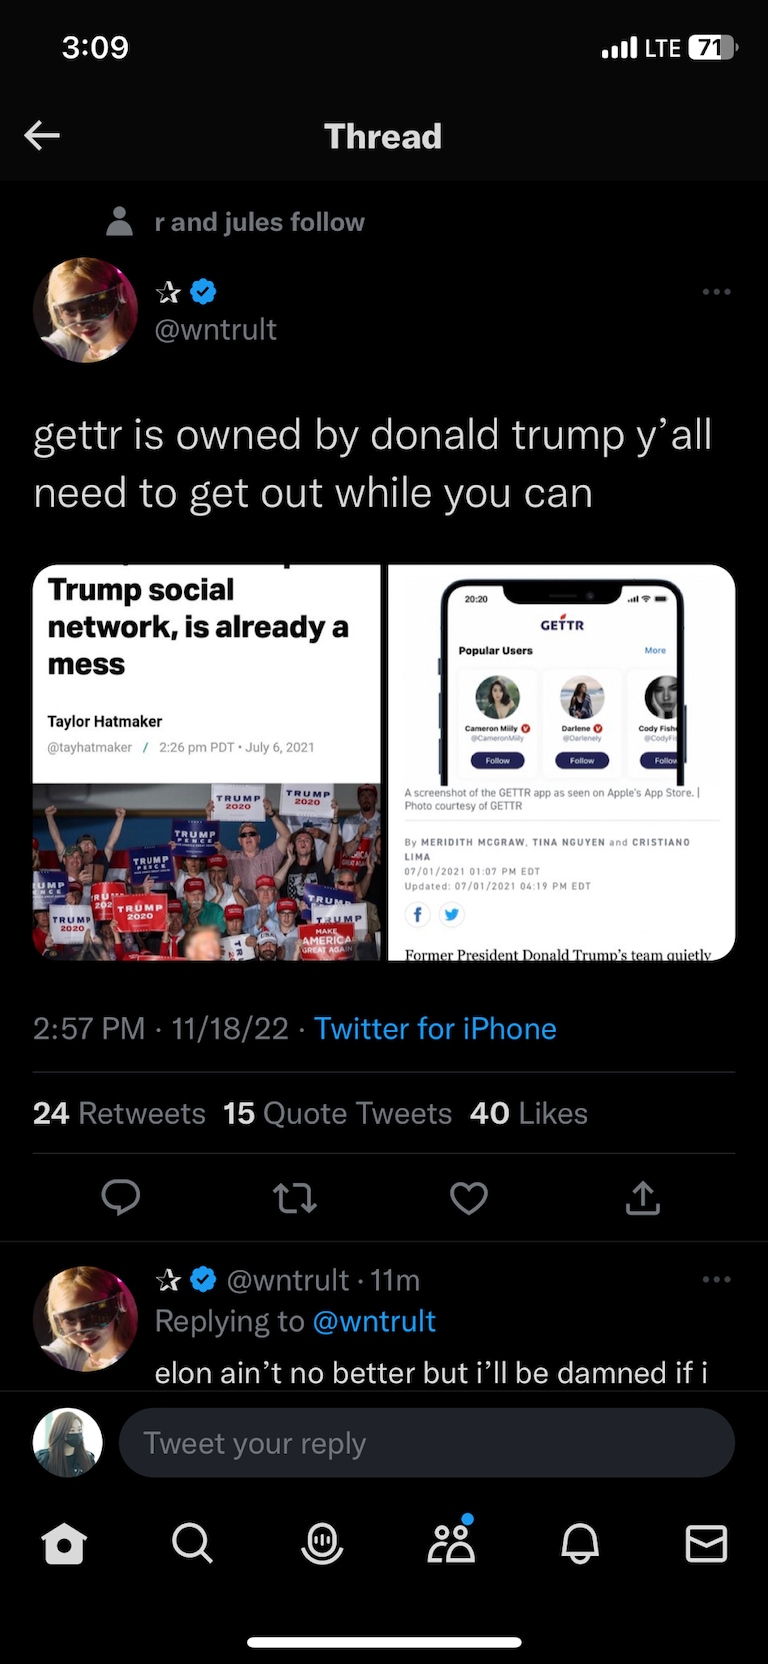768x1664 pixels.
Task: Open the Notifications bell icon
Action: 580,1543
